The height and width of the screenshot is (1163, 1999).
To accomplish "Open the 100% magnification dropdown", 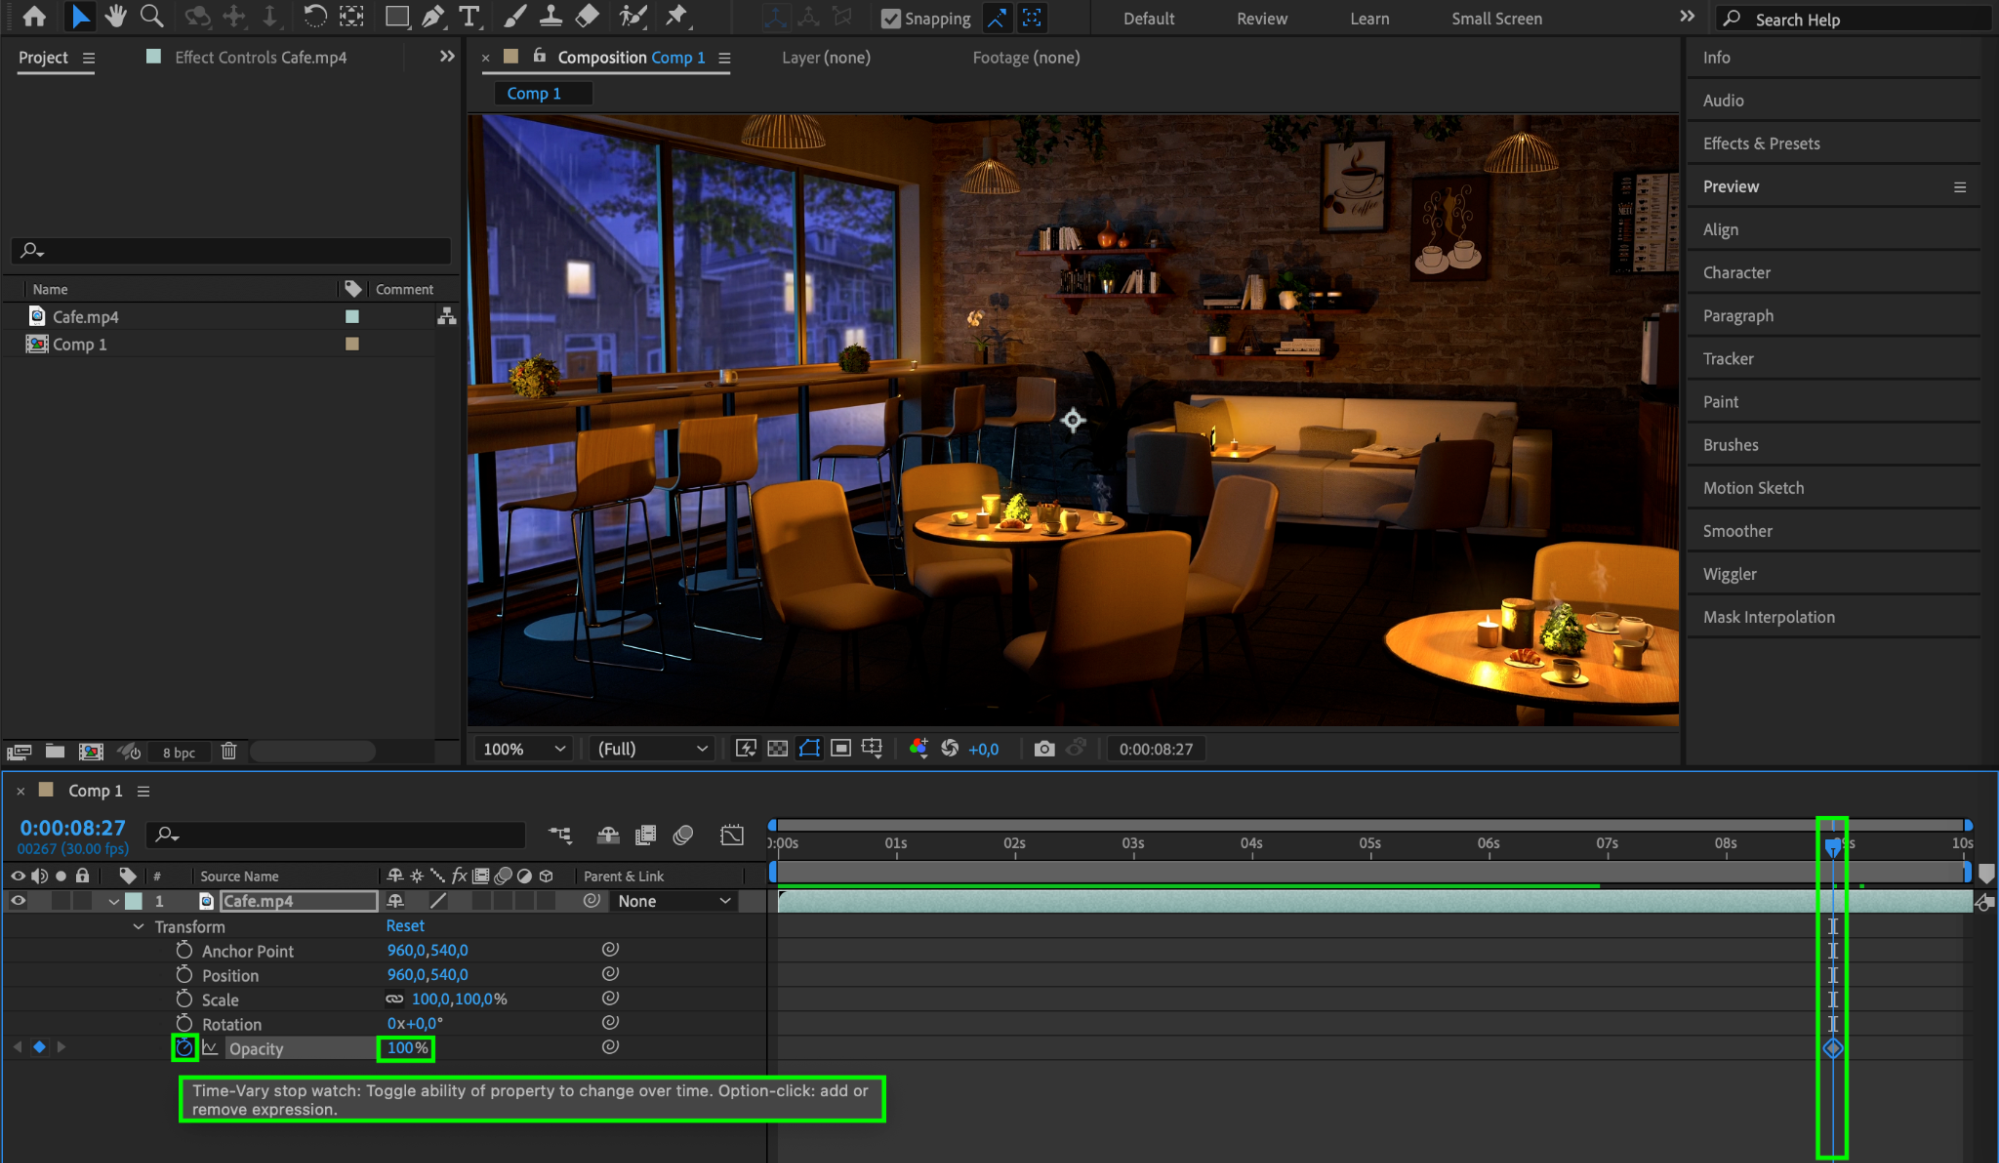I will click(x=524, y=749).
